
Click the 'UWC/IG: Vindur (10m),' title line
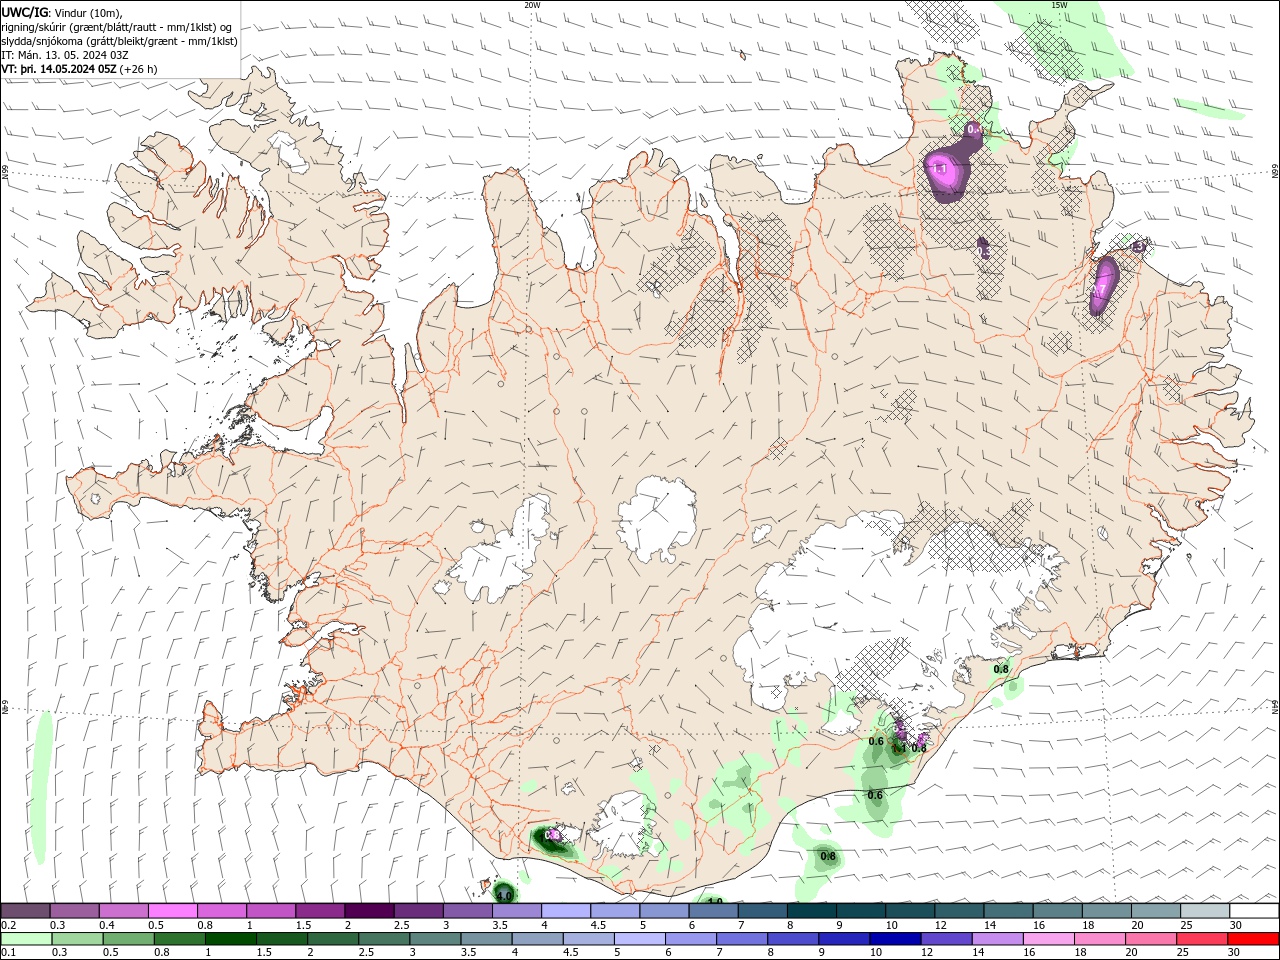point(61,12)
